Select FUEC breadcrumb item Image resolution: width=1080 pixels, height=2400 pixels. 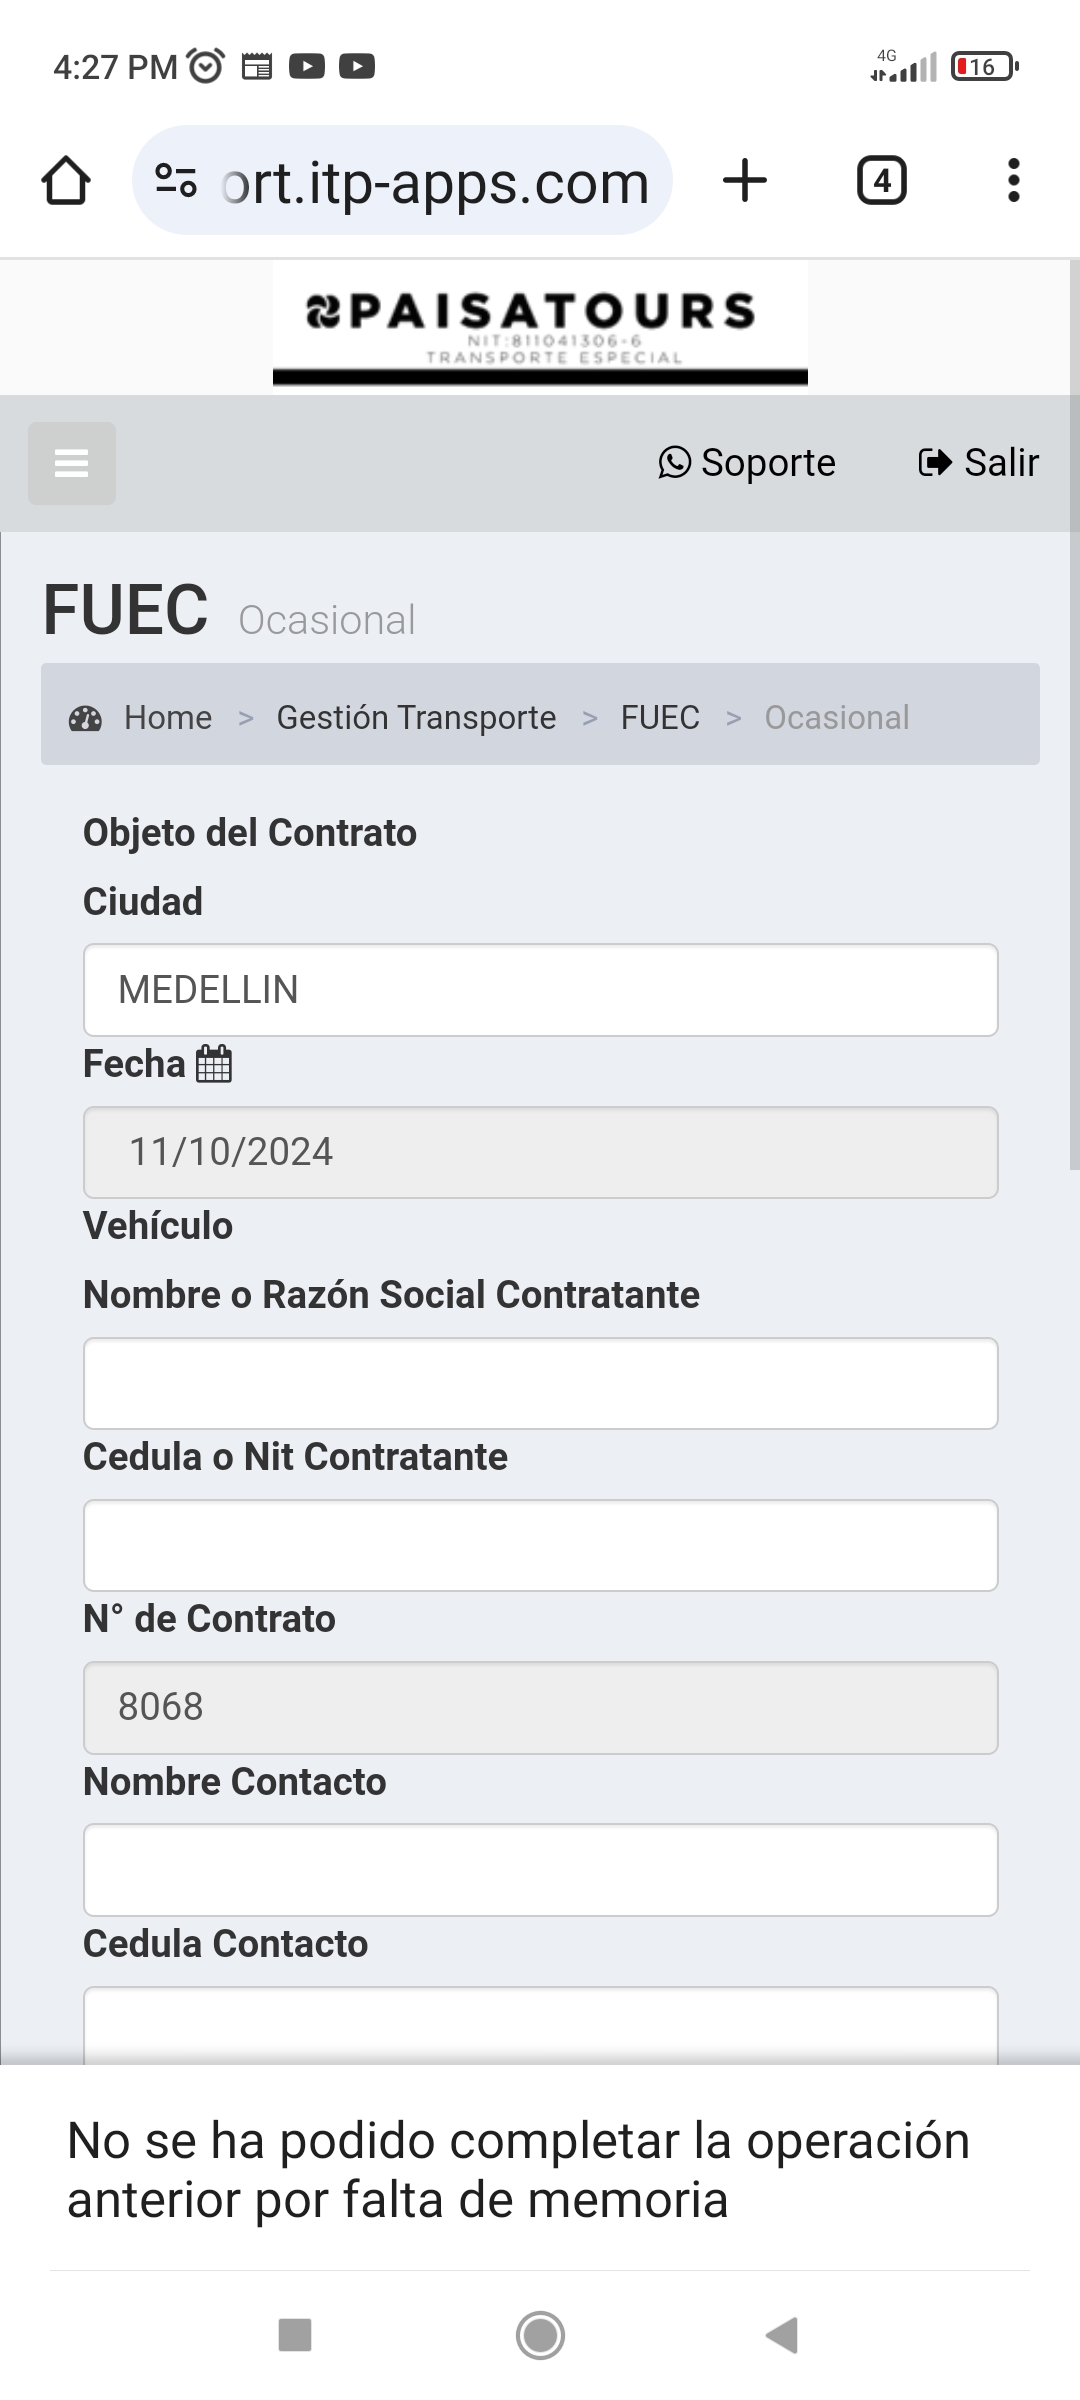click(660, 718)
